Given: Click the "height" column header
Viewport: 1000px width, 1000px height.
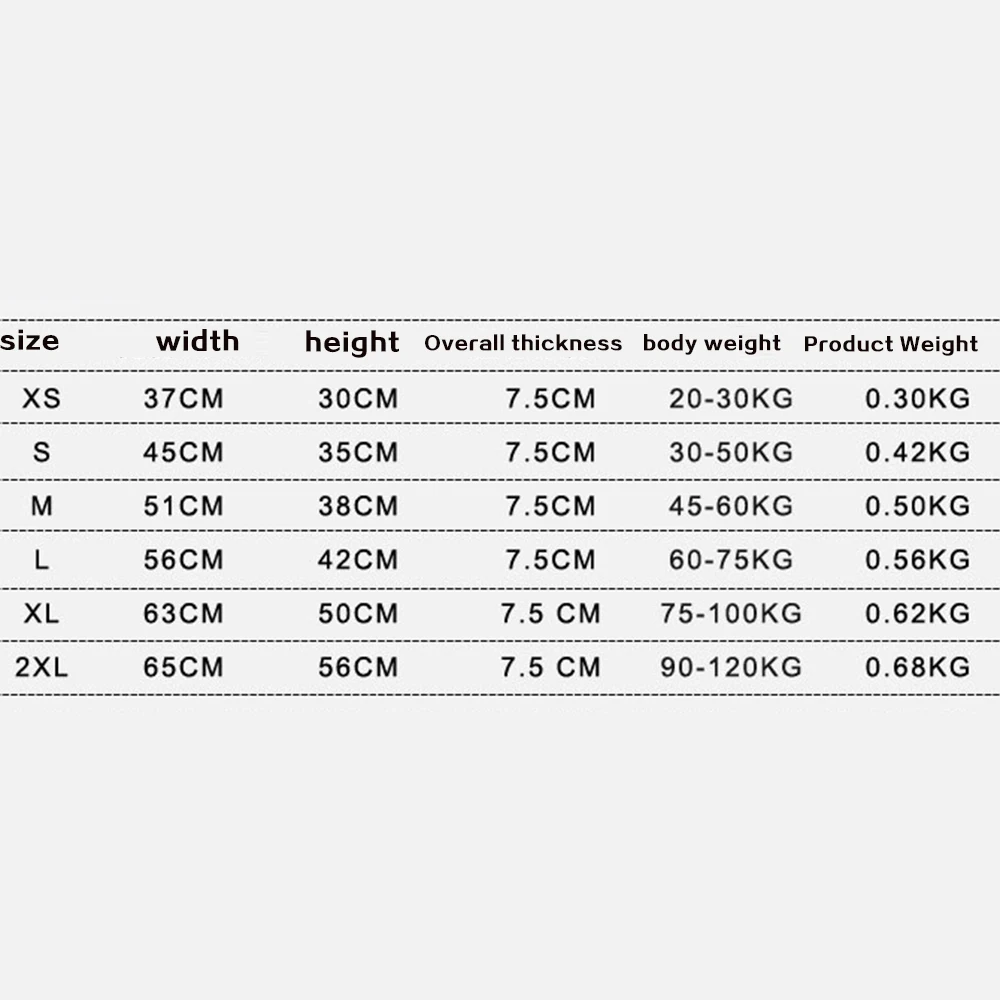Looking at the screenshot, I should tap(352, 343).
